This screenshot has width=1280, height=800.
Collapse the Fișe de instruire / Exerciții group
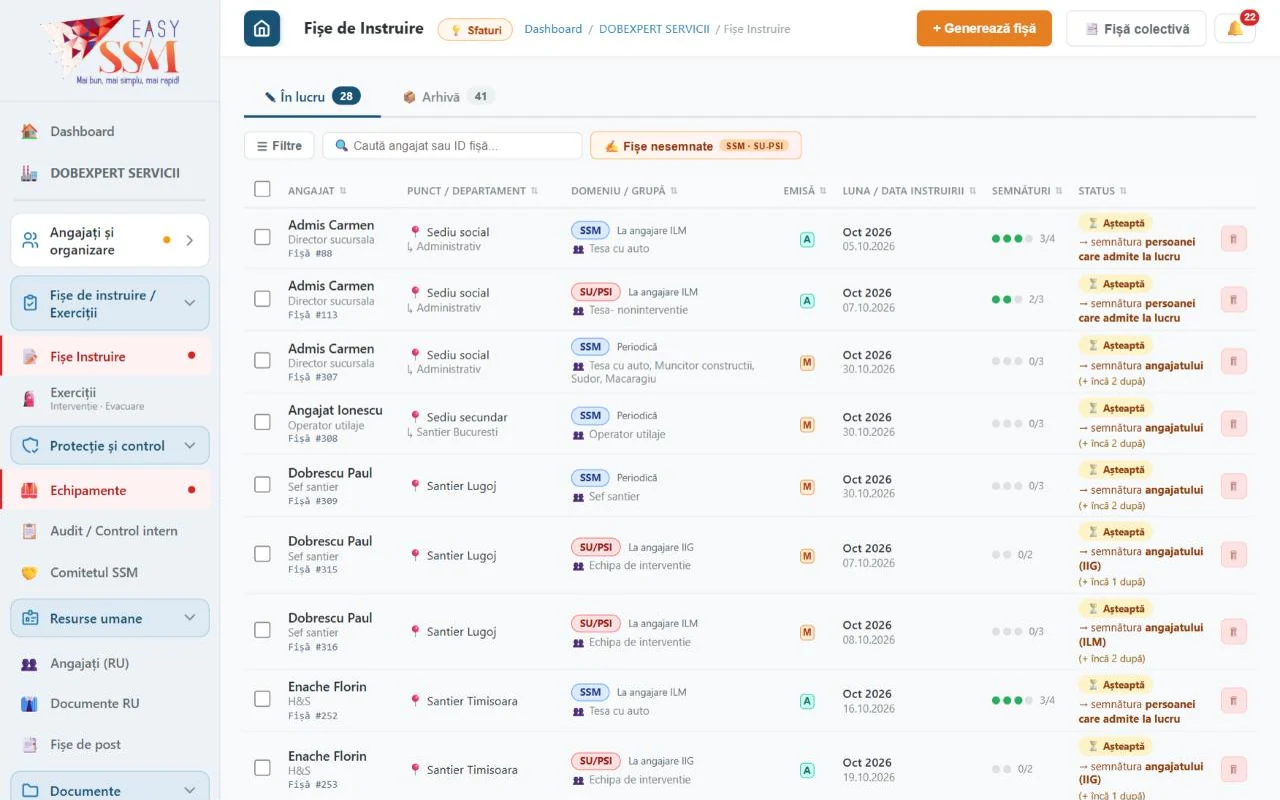click(110, 303)
